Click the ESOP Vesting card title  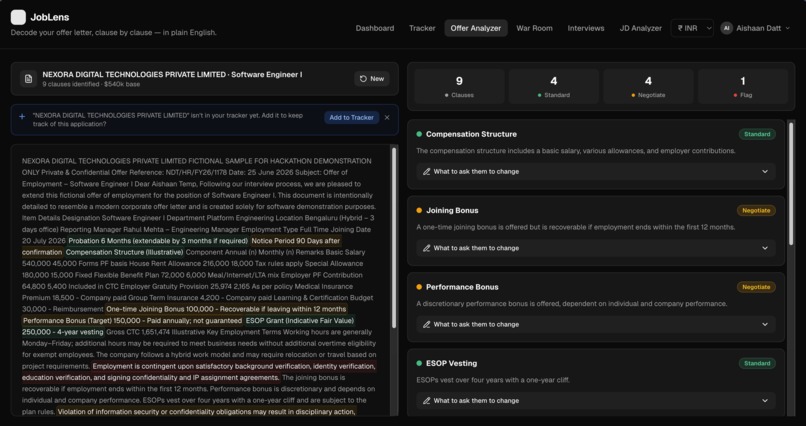[451, 363]
